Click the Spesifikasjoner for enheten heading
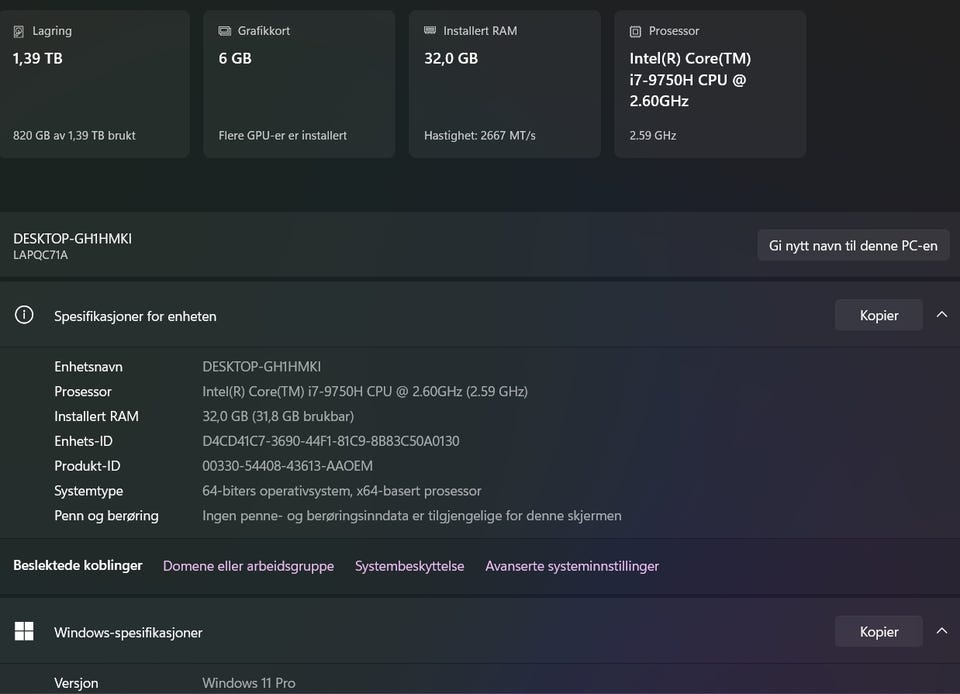 (x=135, y=316)
